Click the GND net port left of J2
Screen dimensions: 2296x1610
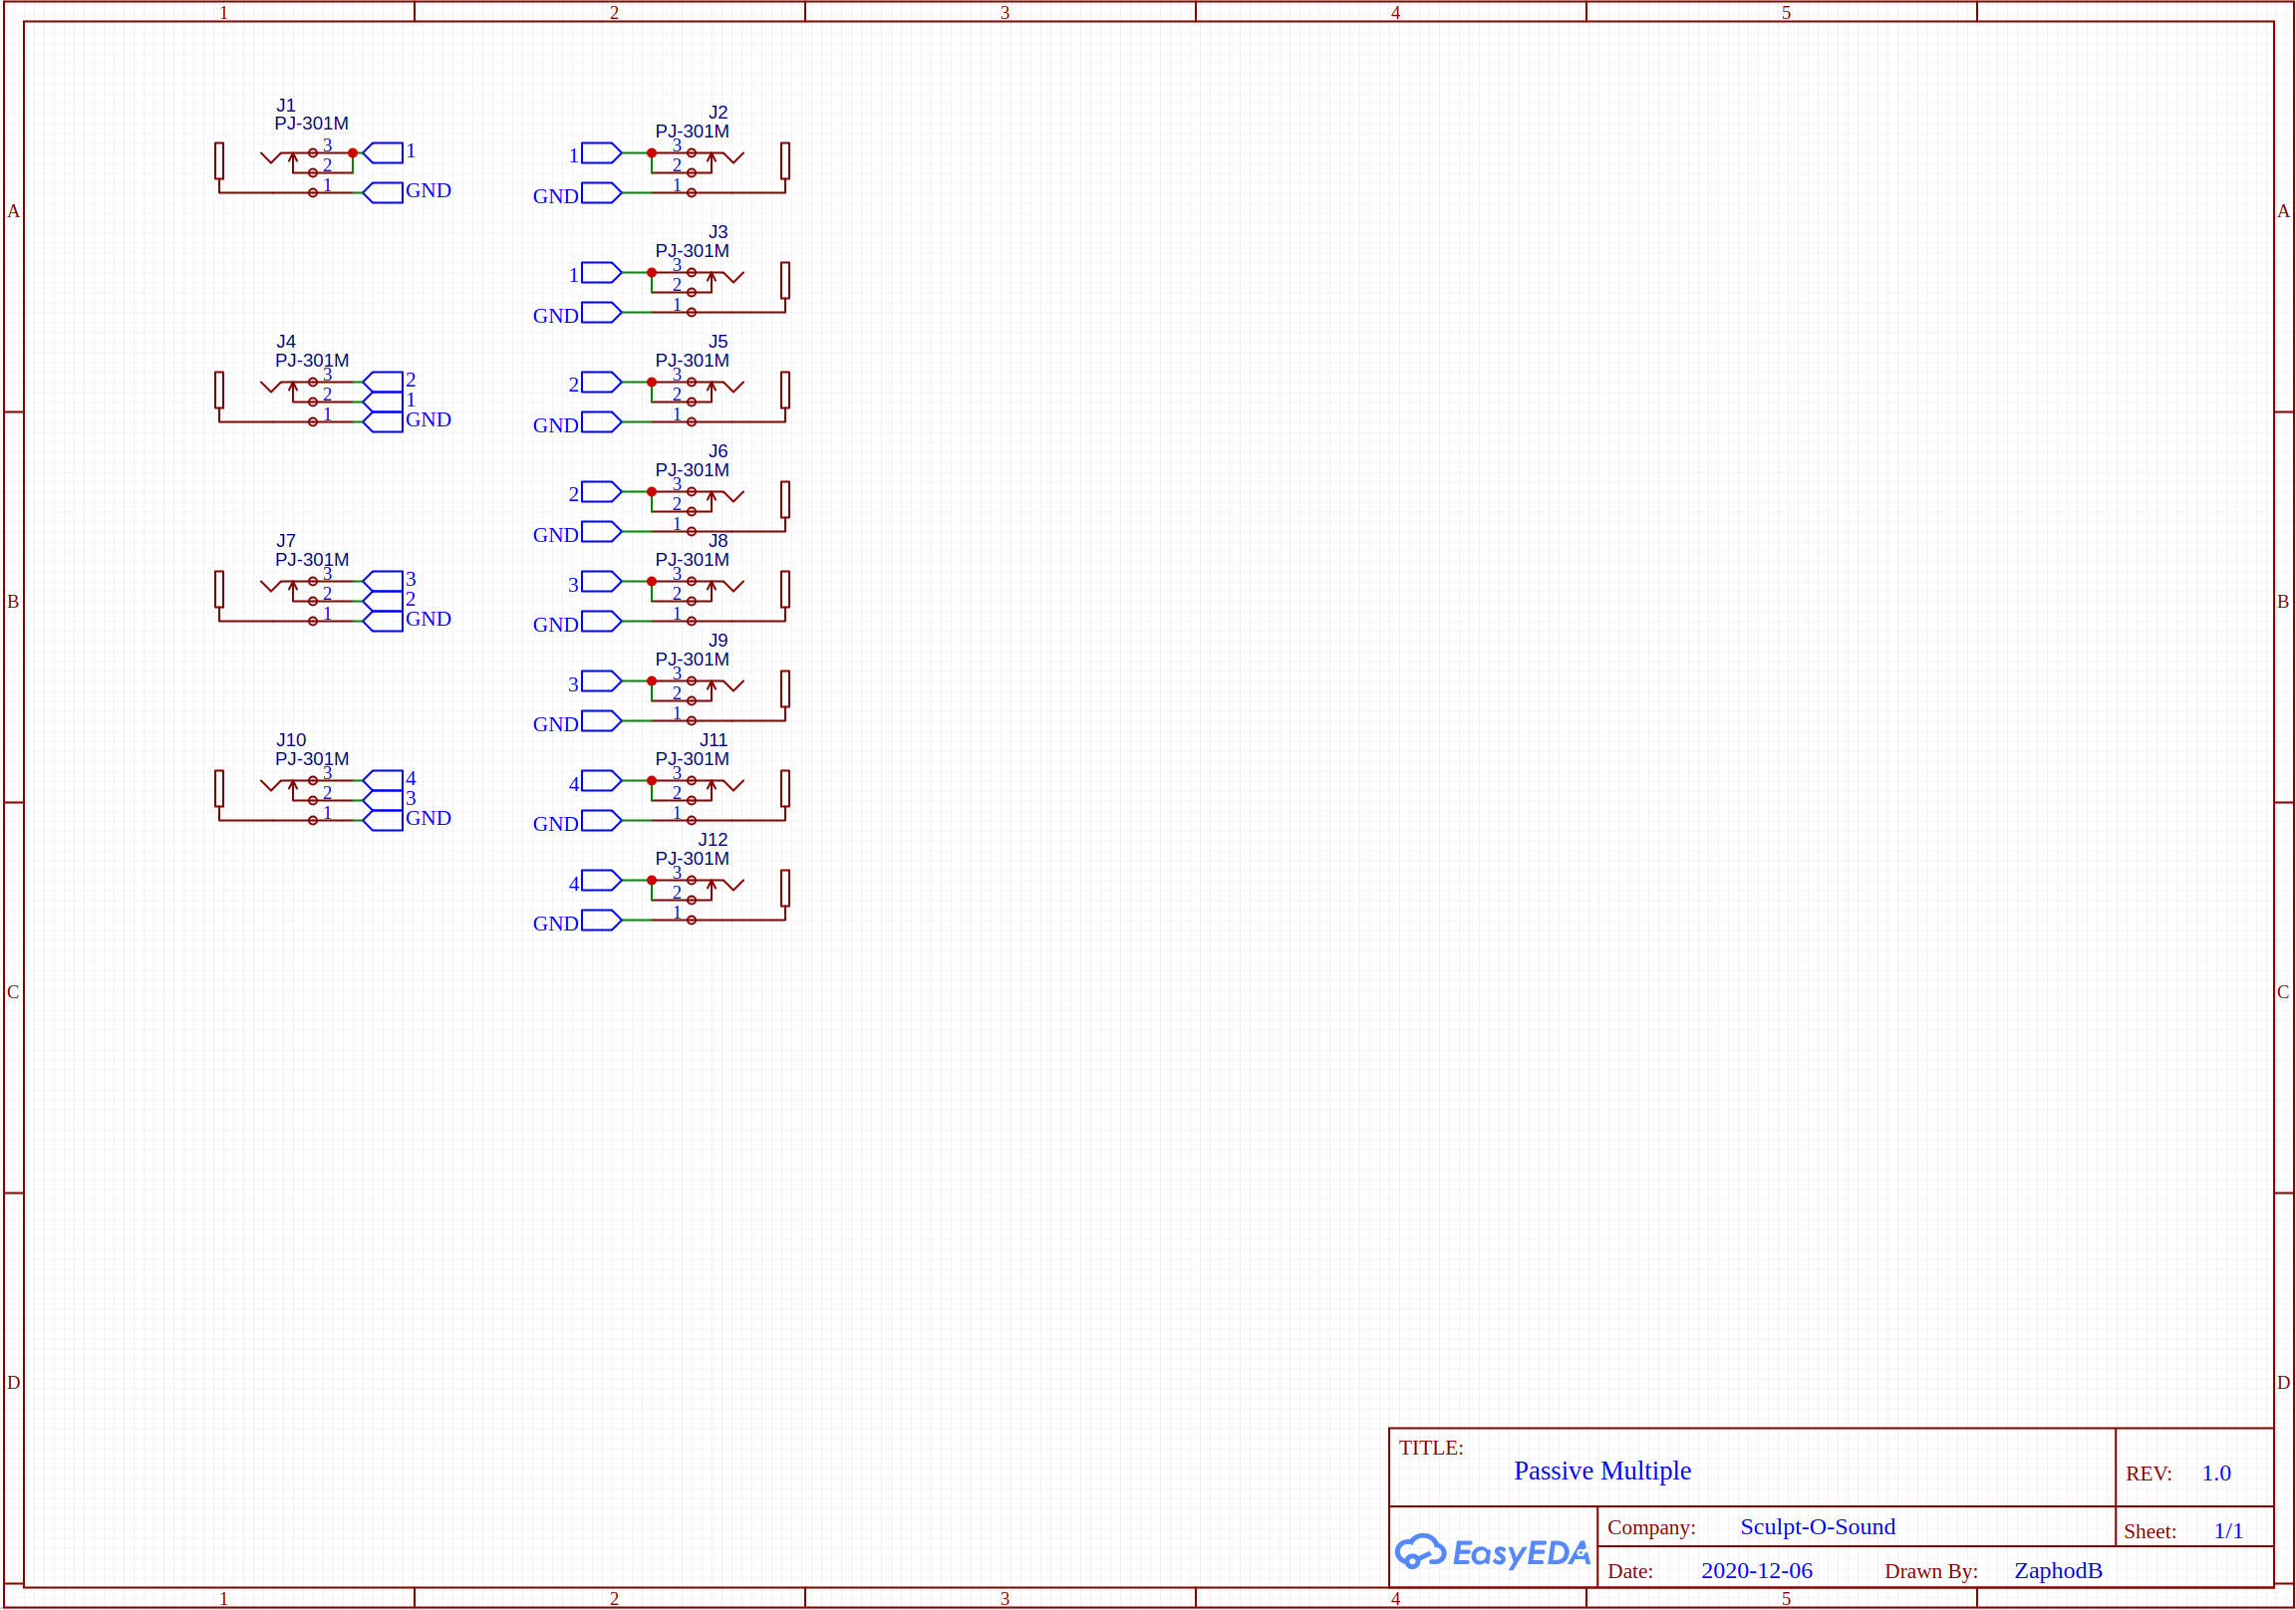pos(601,193)
